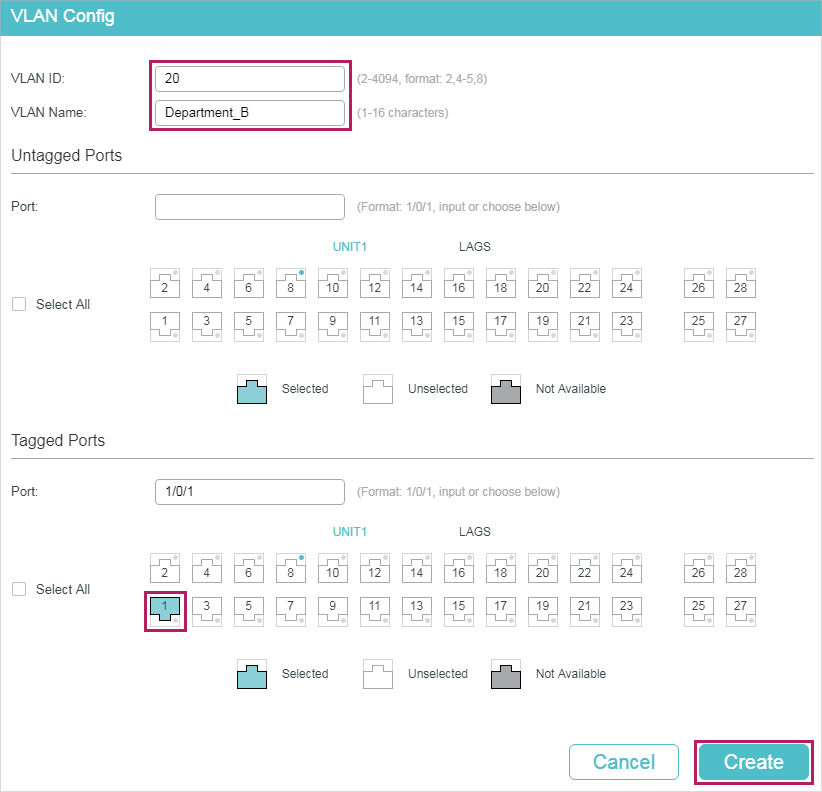Check Select All for Untagged Ports

[x=19, y=305]
